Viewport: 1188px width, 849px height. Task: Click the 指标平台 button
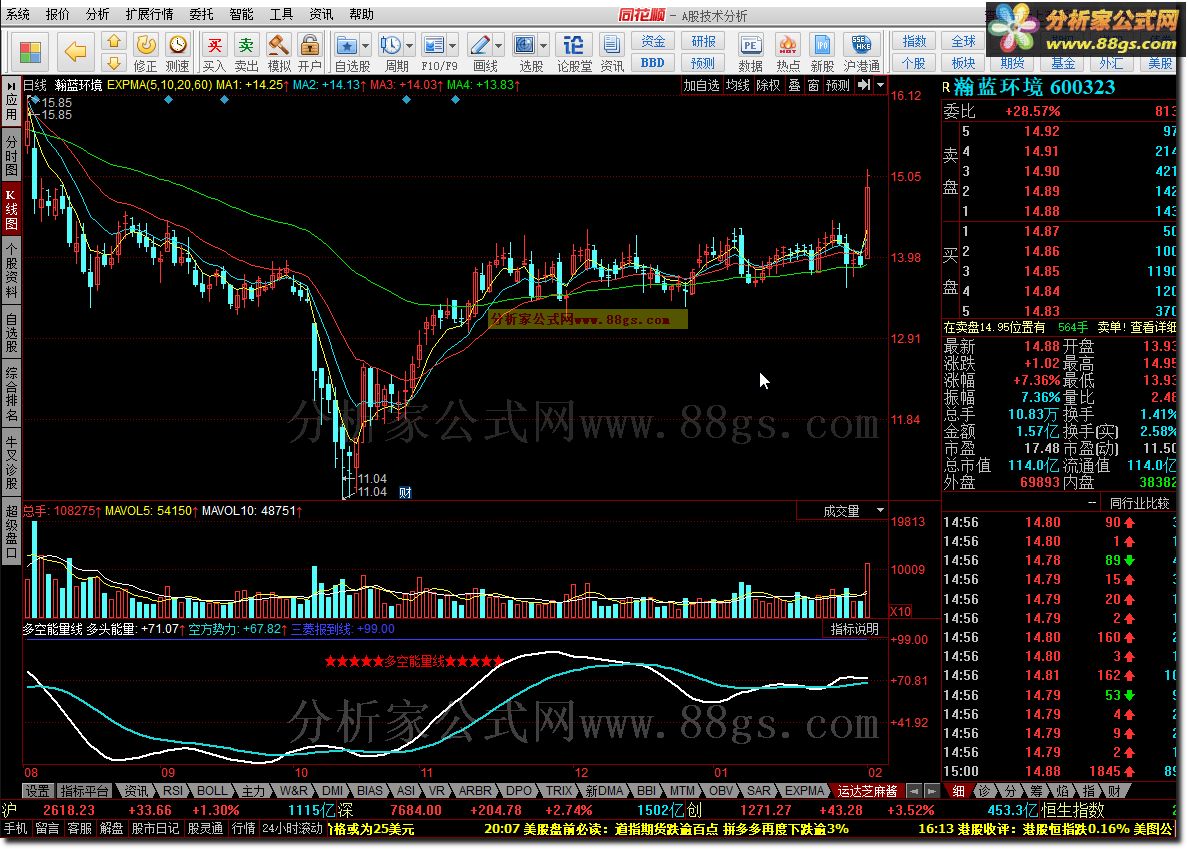[84, 791]
